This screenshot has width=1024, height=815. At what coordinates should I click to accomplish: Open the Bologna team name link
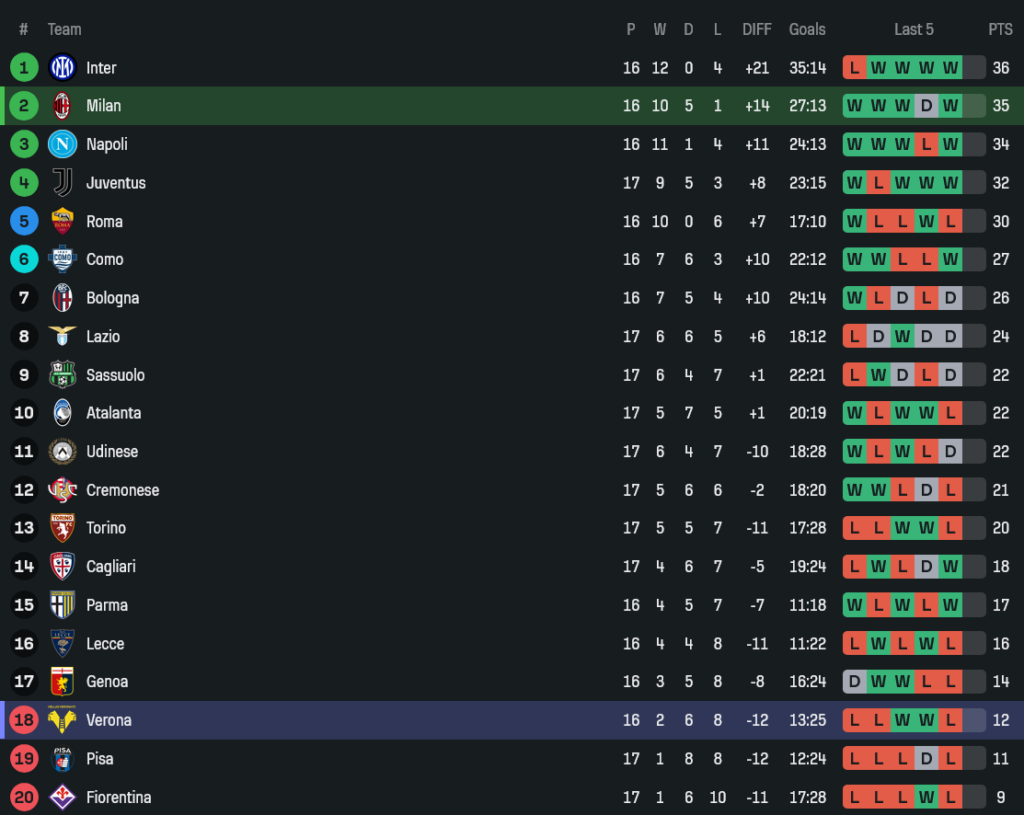point(112,298)
